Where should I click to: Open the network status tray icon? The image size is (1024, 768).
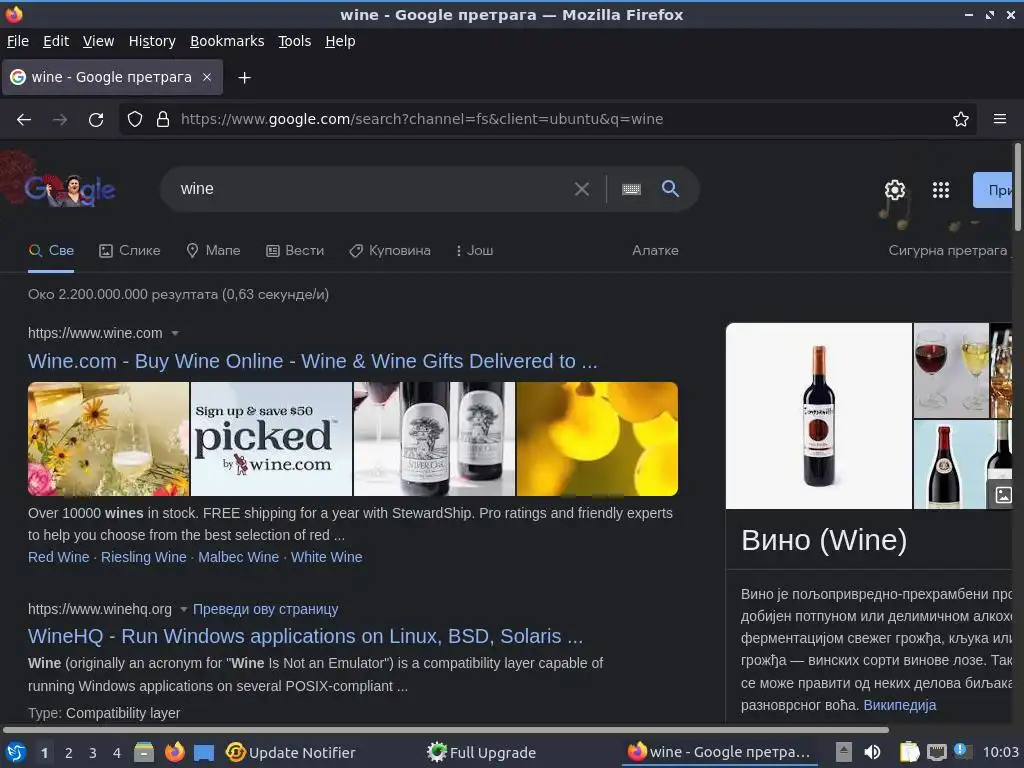(x=937, y=753)
